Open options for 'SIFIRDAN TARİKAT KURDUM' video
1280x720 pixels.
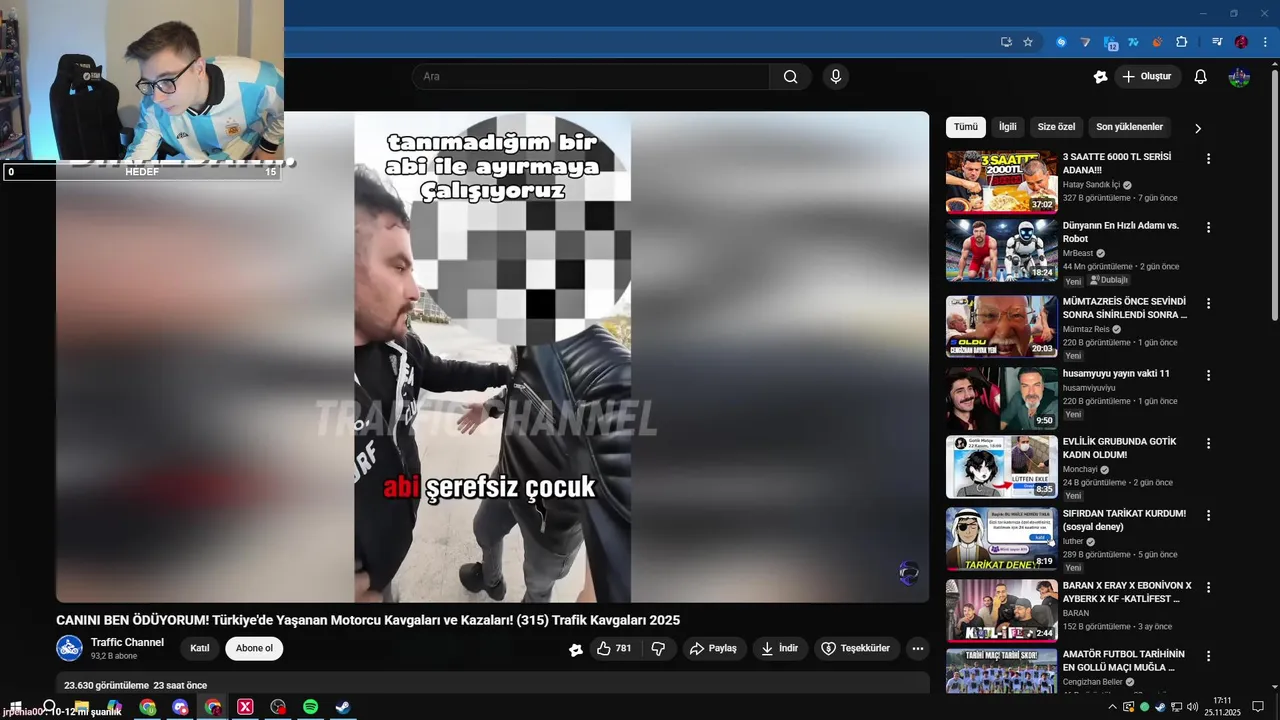pos(1208,515)
